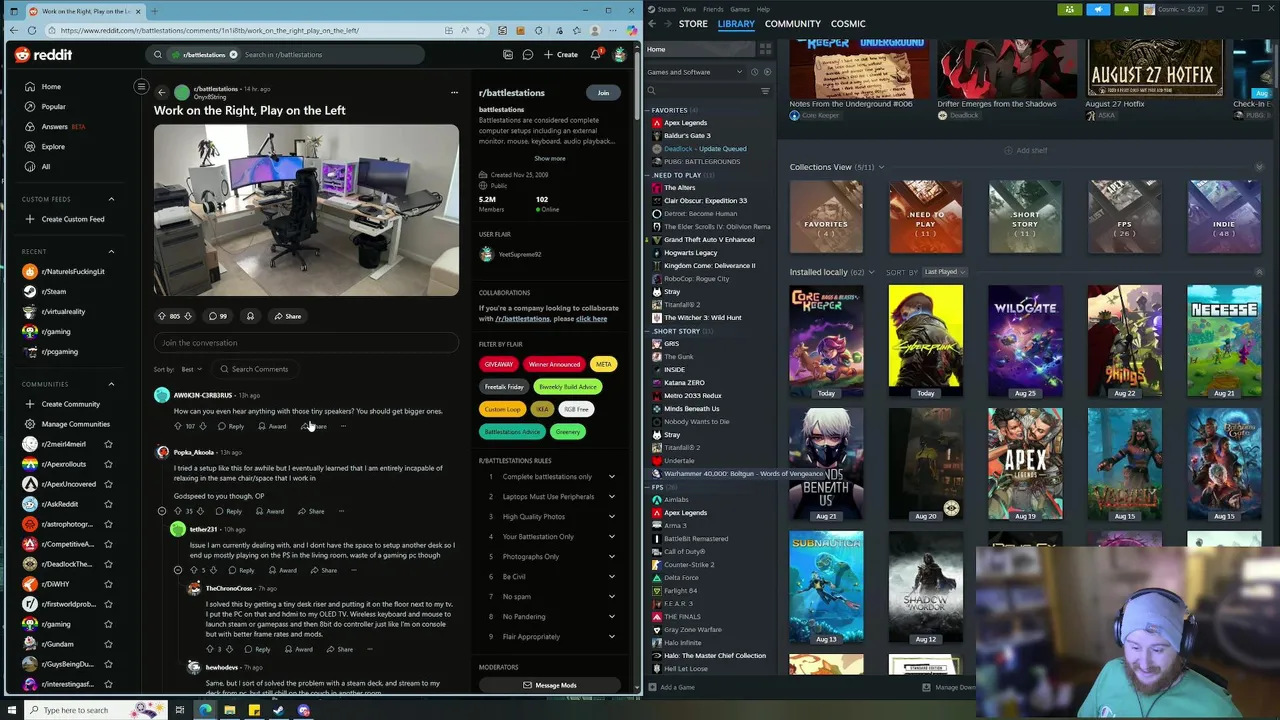Open File Explorer from taskbar
Viewport: 1280px width, 720px height.
pos(229,710)
